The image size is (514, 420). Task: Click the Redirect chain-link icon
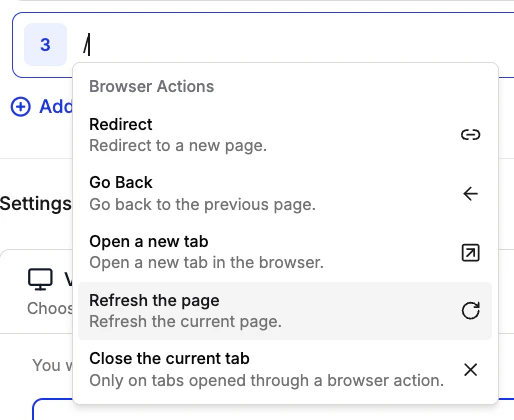[470, 135]
